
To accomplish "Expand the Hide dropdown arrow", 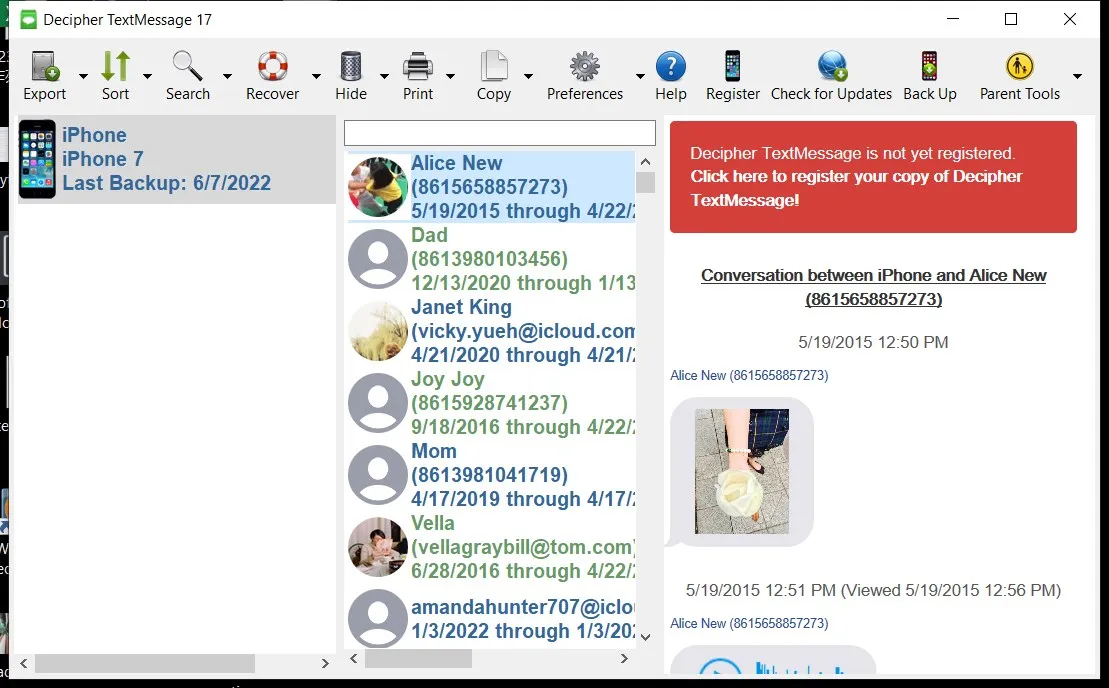I will (384, 76).
